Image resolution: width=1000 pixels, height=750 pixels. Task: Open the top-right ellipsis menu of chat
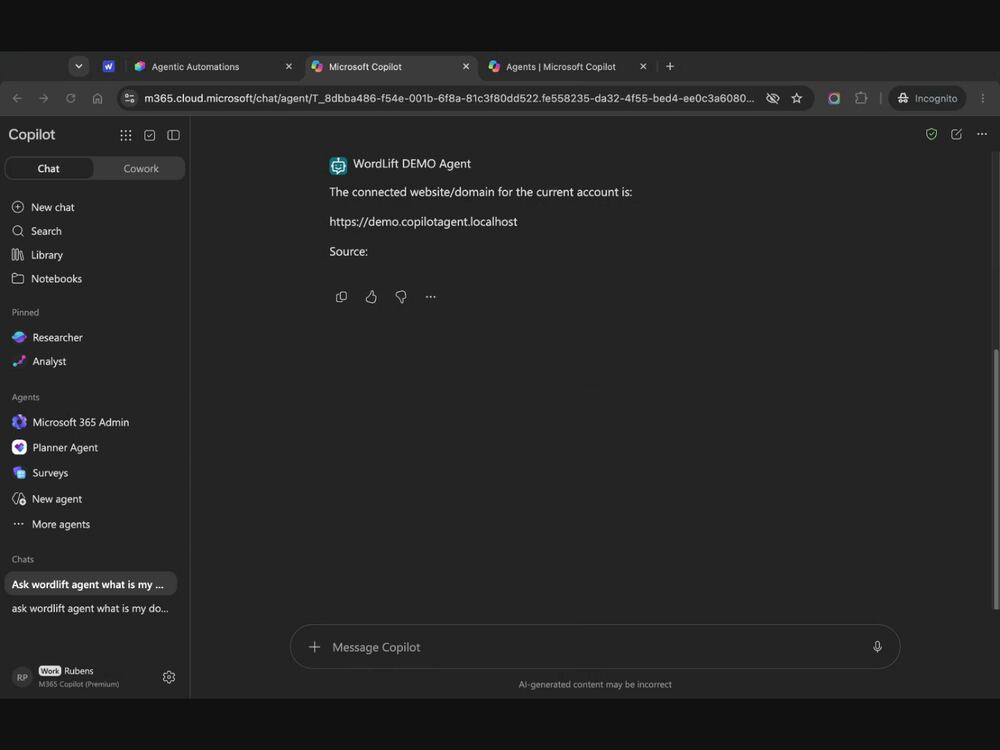(982, 134)
